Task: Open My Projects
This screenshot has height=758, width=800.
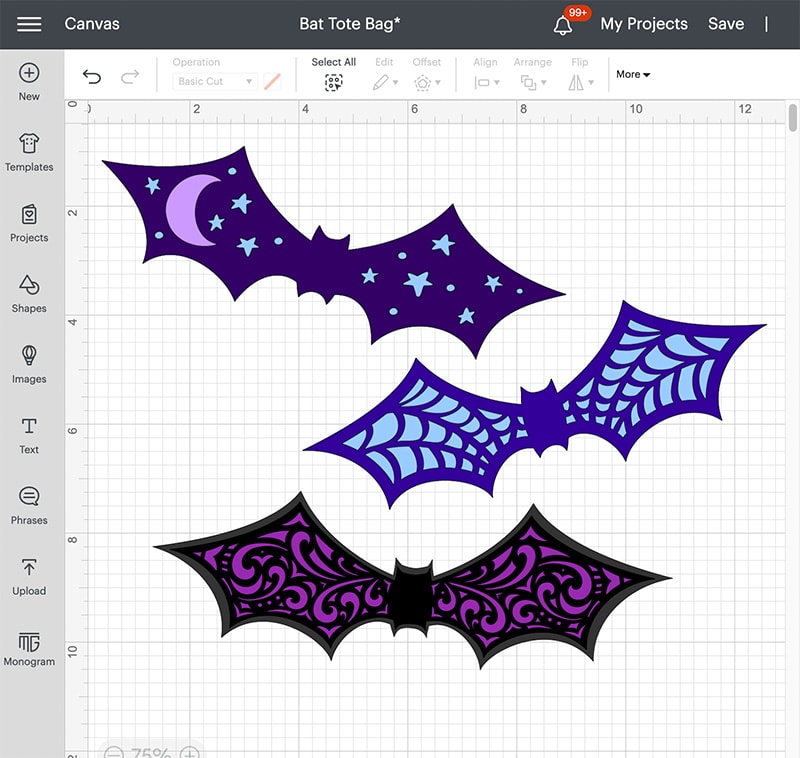Action: 644,23
